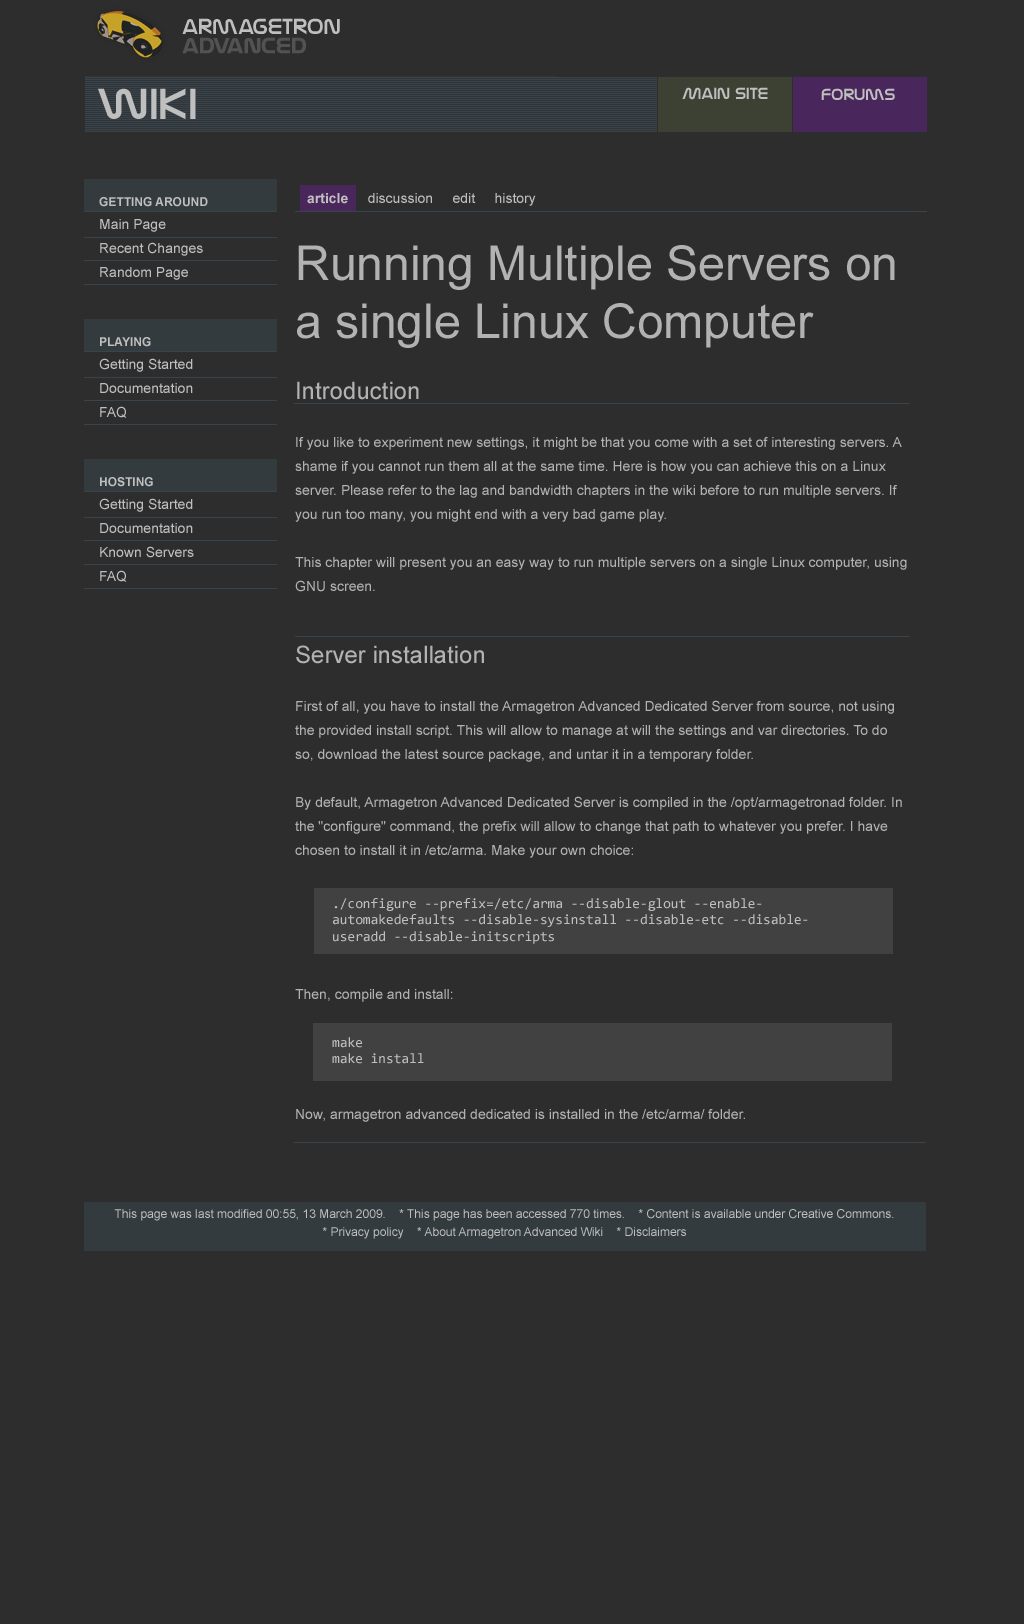The image size is (1024, 1624).
Task: Select the article tab
Action: tap(327, 199)
